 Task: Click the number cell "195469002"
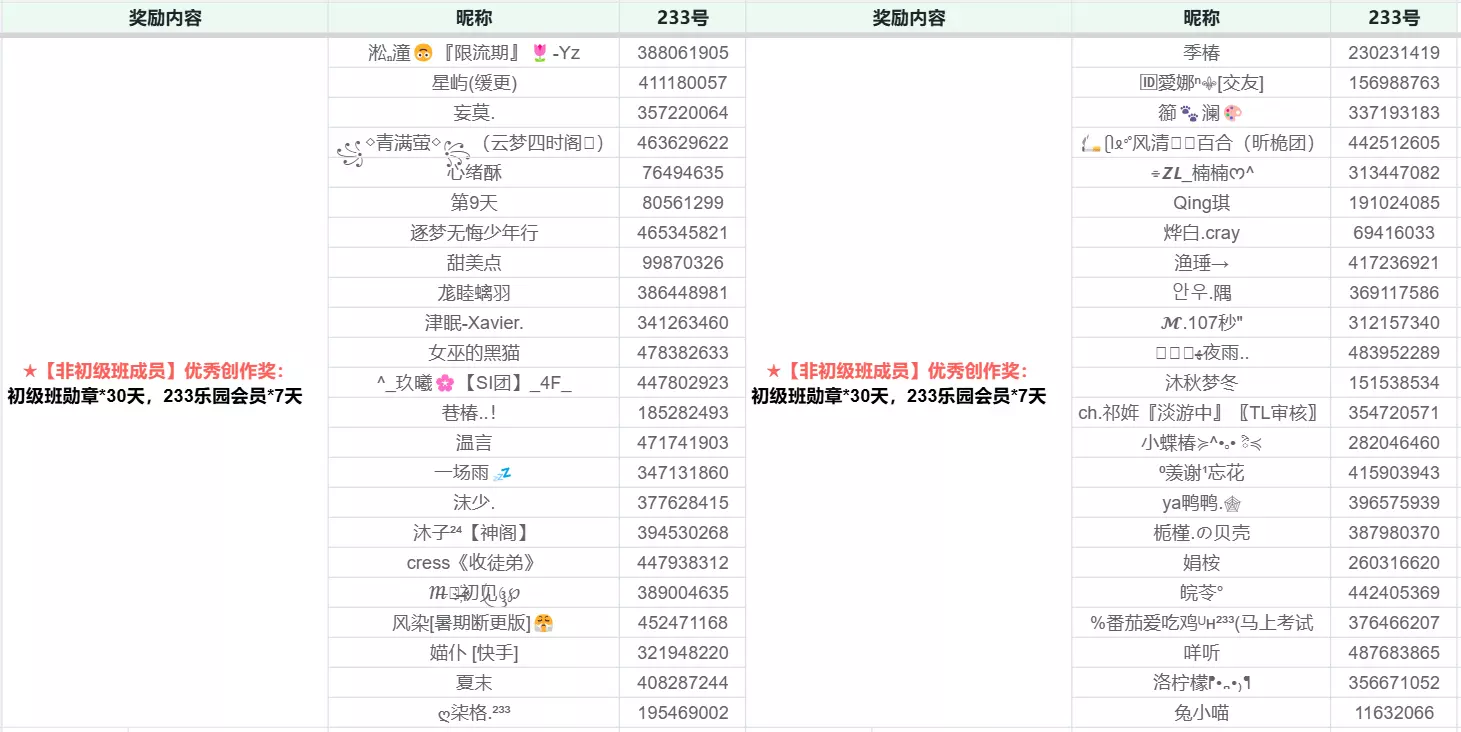pos(683,713)
